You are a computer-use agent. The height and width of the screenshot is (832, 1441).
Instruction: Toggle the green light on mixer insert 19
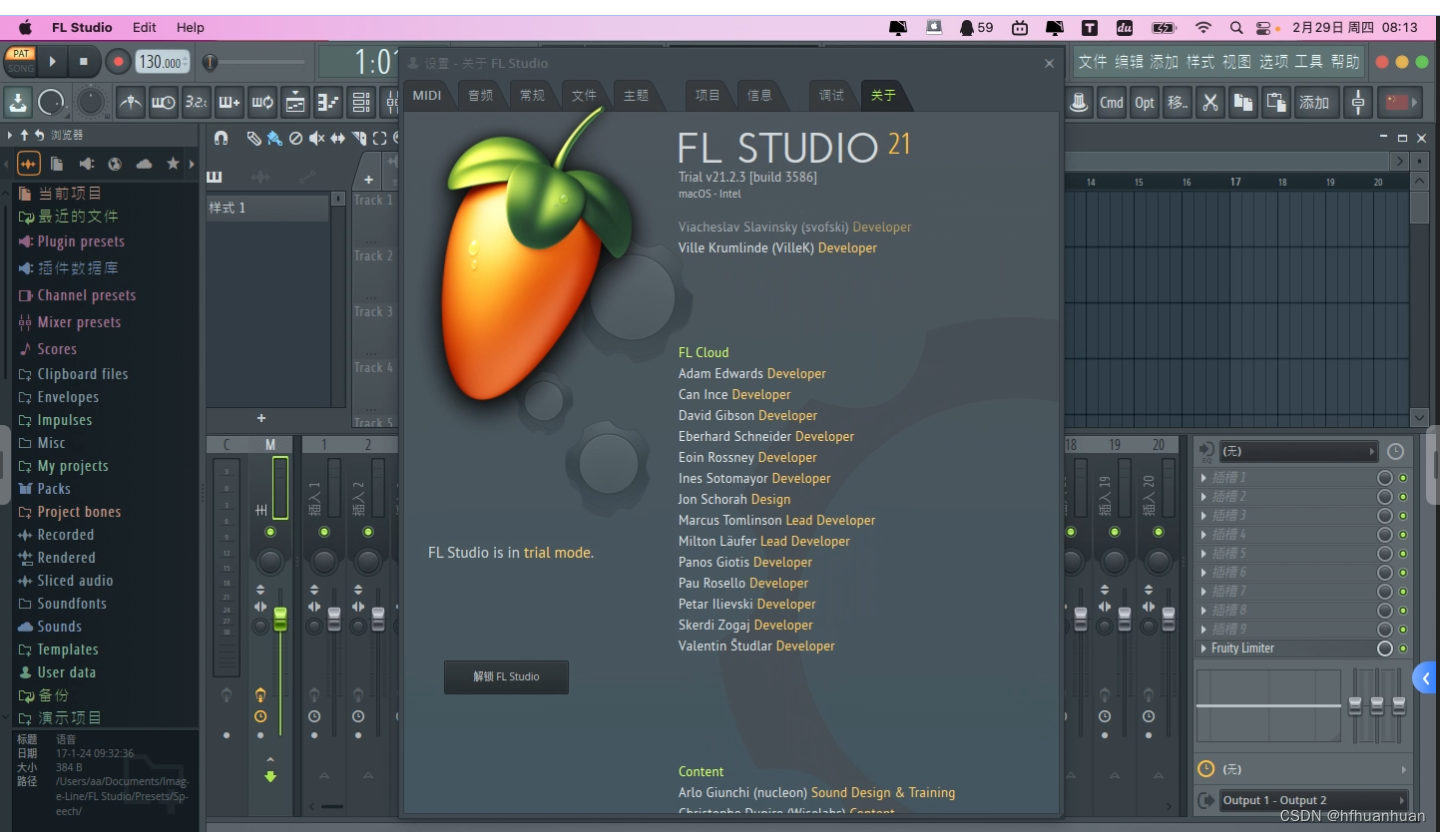click(x=1114, y=532)
